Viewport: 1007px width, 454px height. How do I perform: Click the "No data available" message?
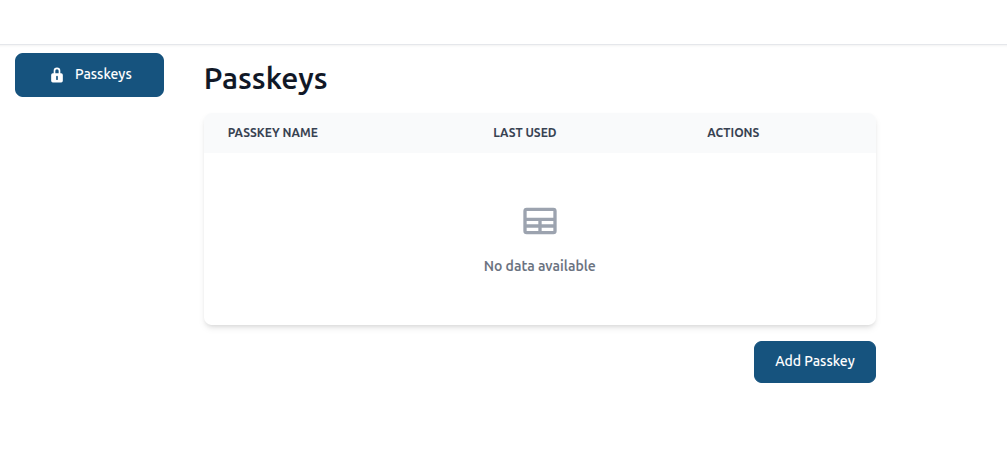click(540, 266)
